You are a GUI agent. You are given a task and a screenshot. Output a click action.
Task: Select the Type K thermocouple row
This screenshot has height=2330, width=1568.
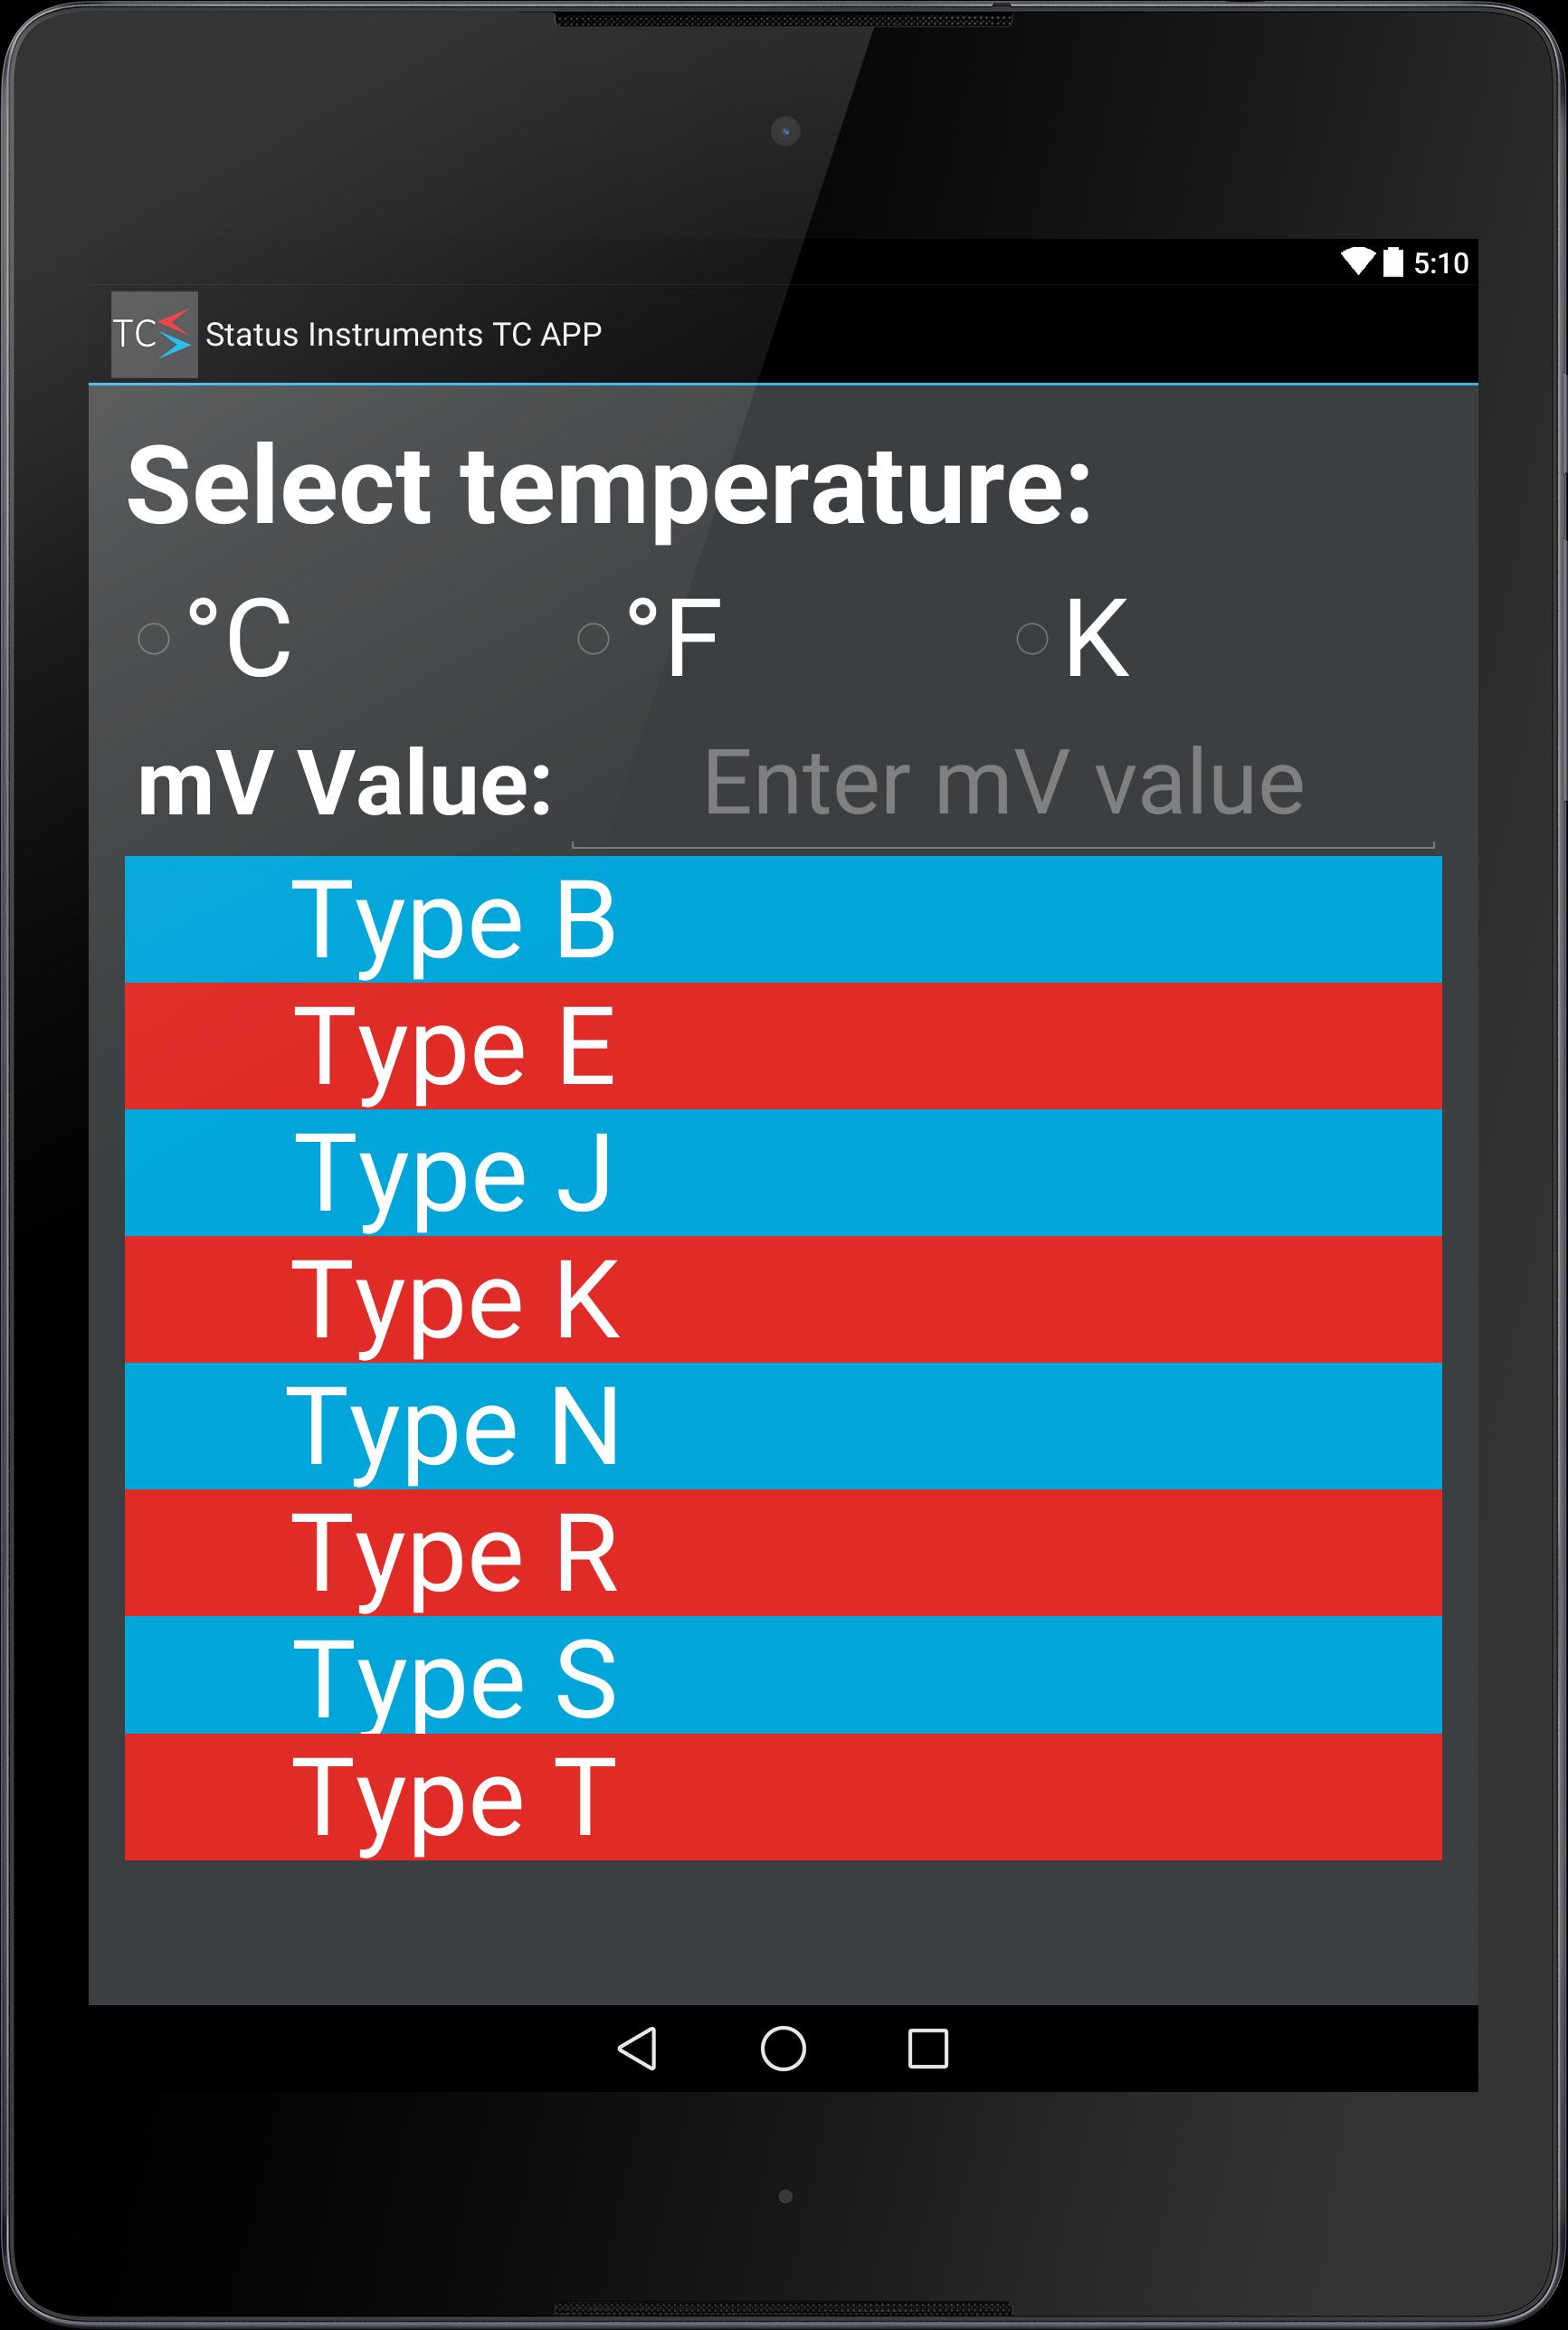coord(783,1299)
